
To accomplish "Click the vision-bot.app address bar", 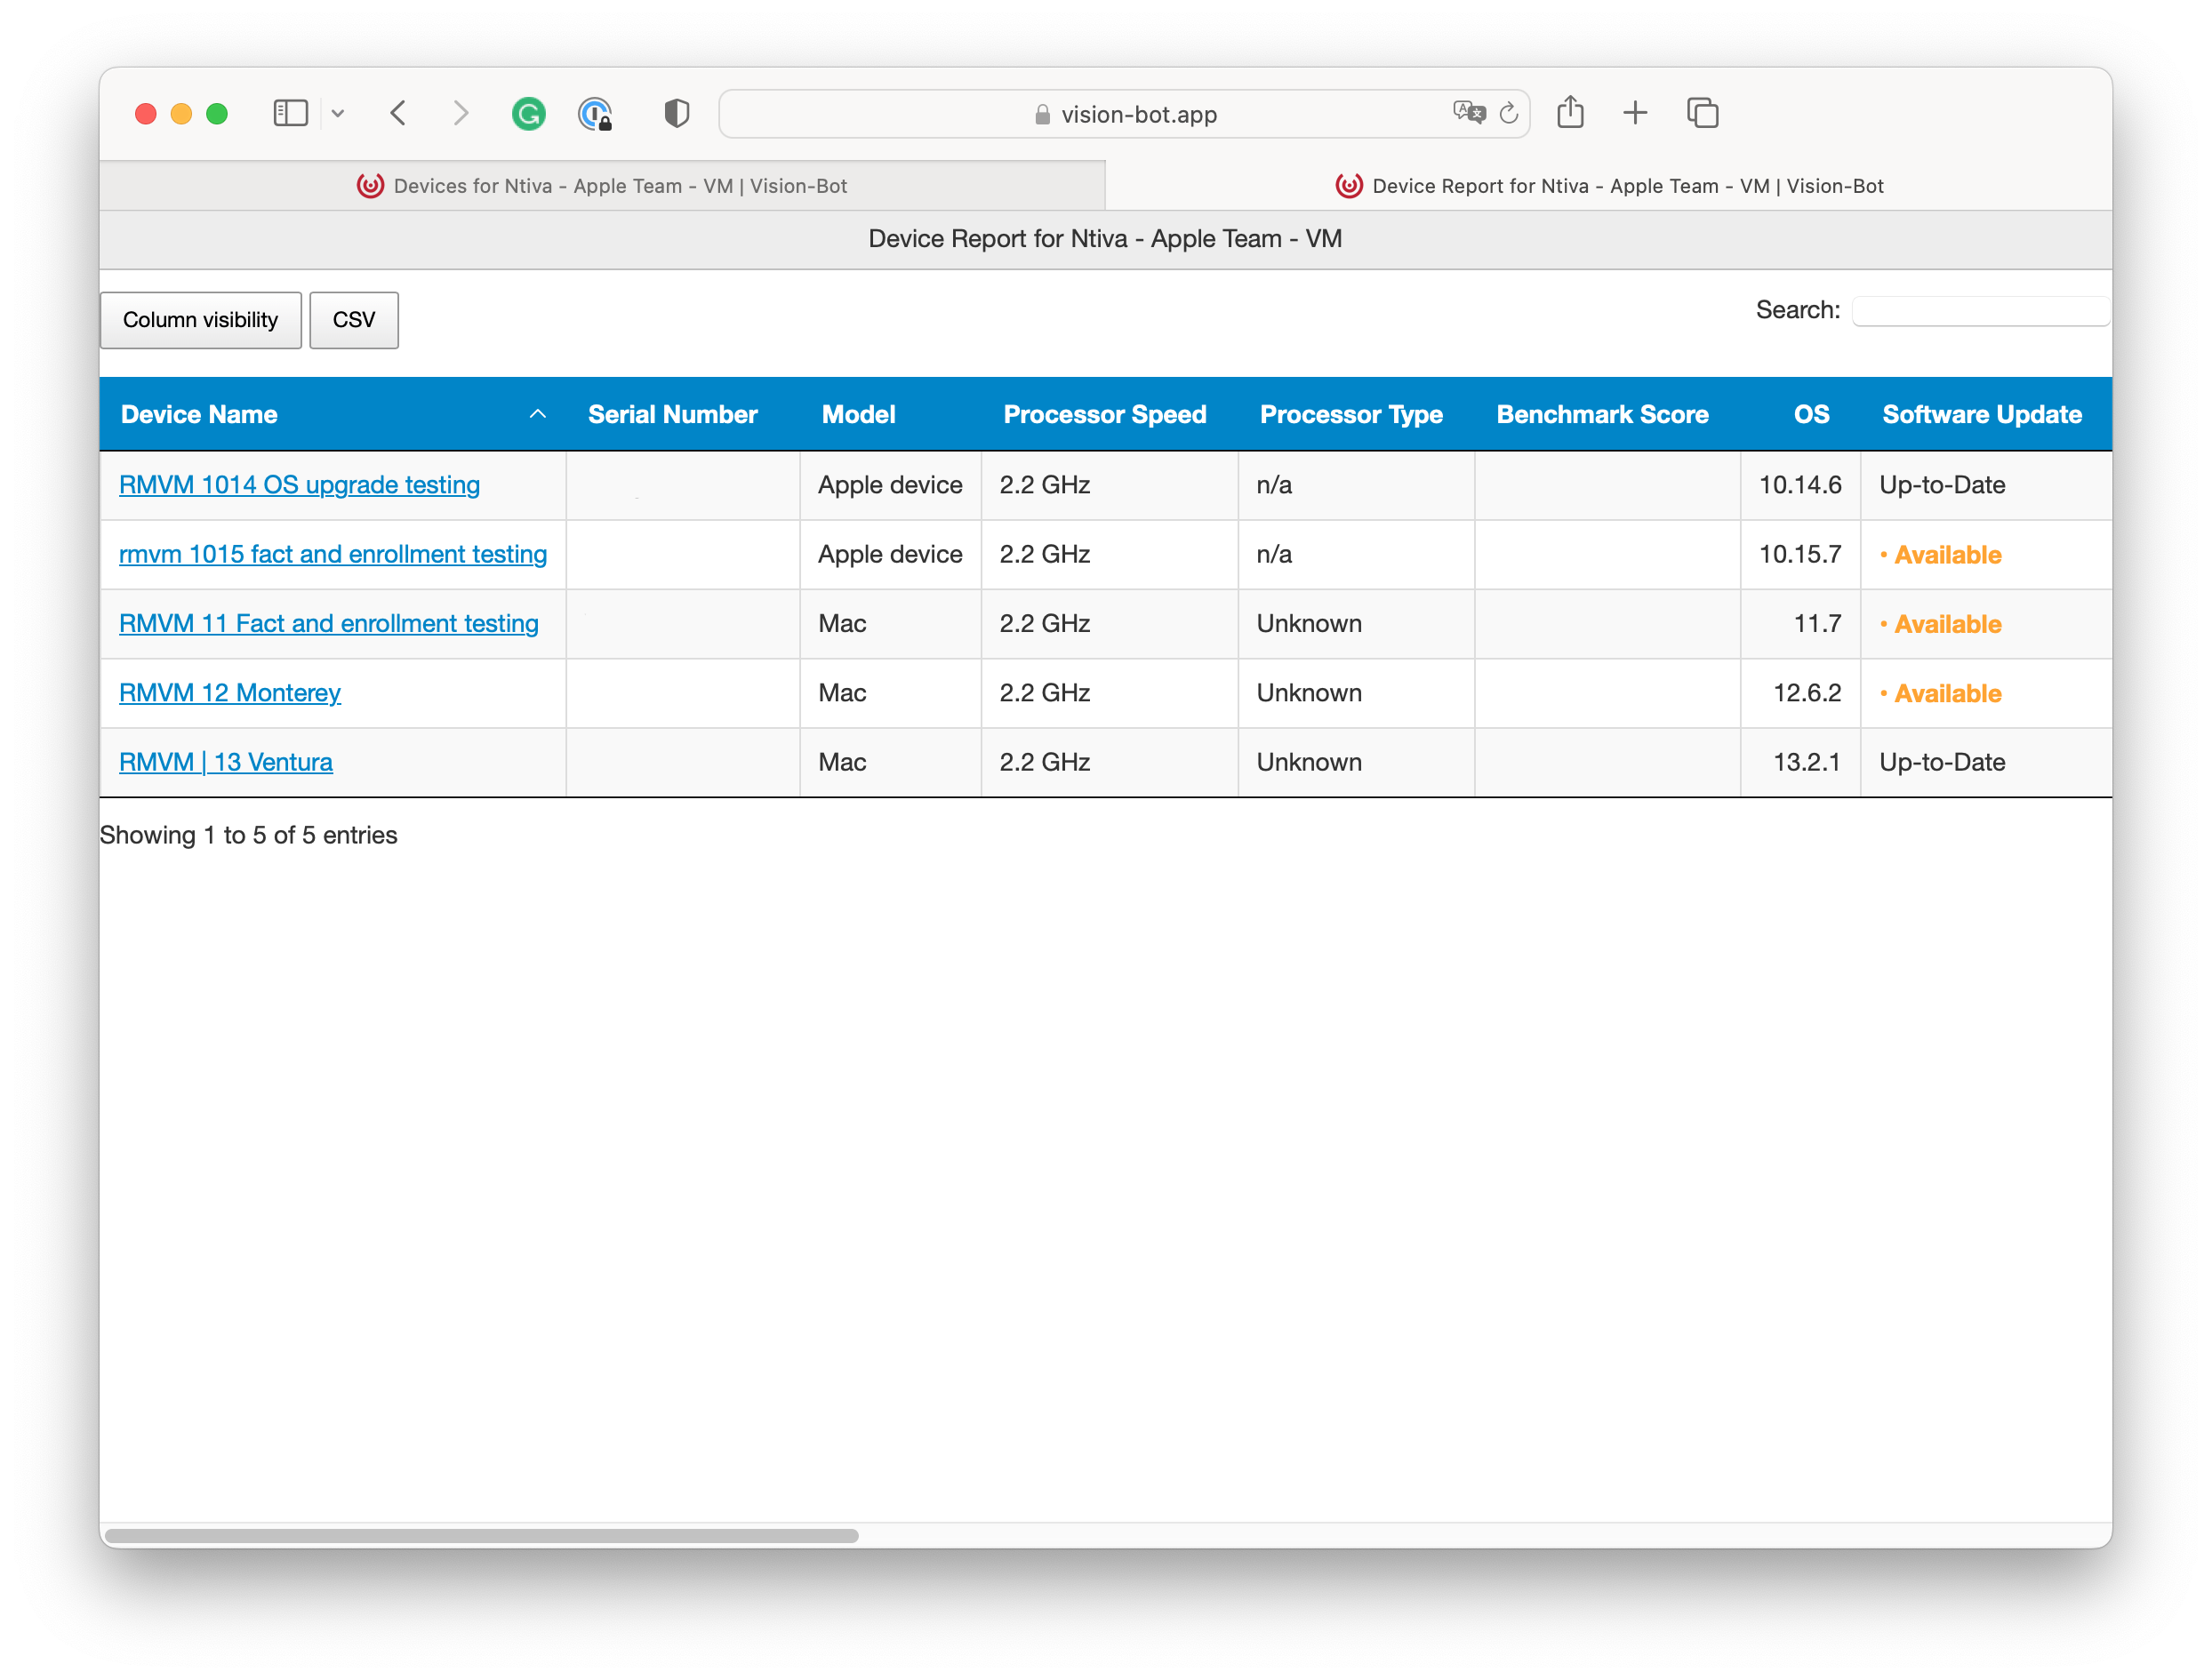I will [1124, 114].
